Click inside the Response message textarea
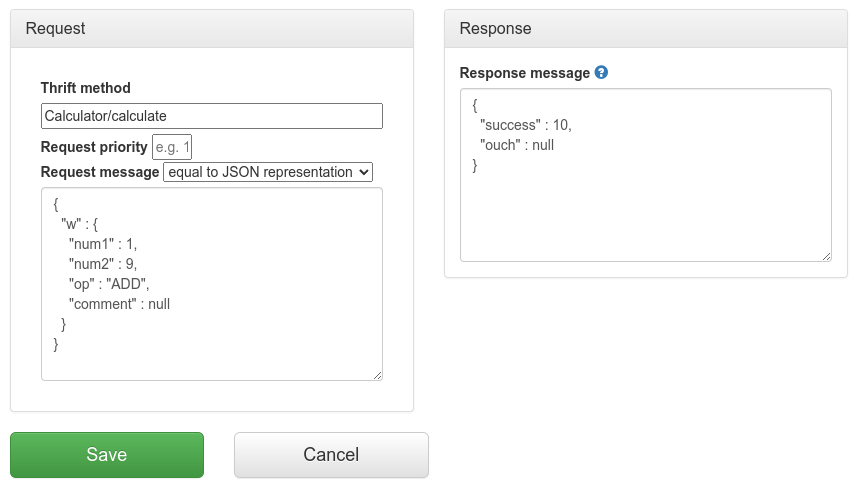Image resolution: width=859 pixels, height=488 pixels. [645, 210]
